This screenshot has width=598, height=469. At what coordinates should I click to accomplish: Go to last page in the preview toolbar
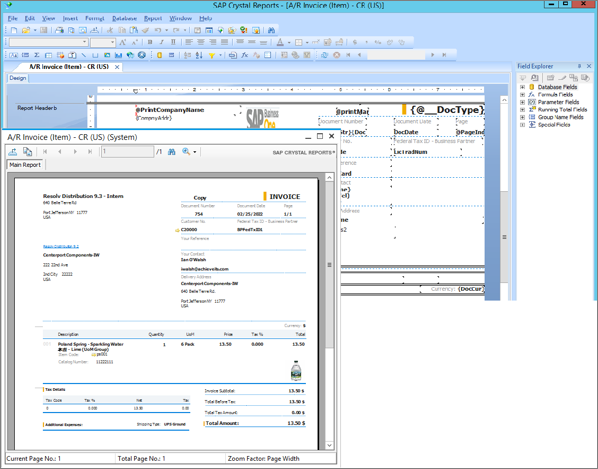click(90, 152)
